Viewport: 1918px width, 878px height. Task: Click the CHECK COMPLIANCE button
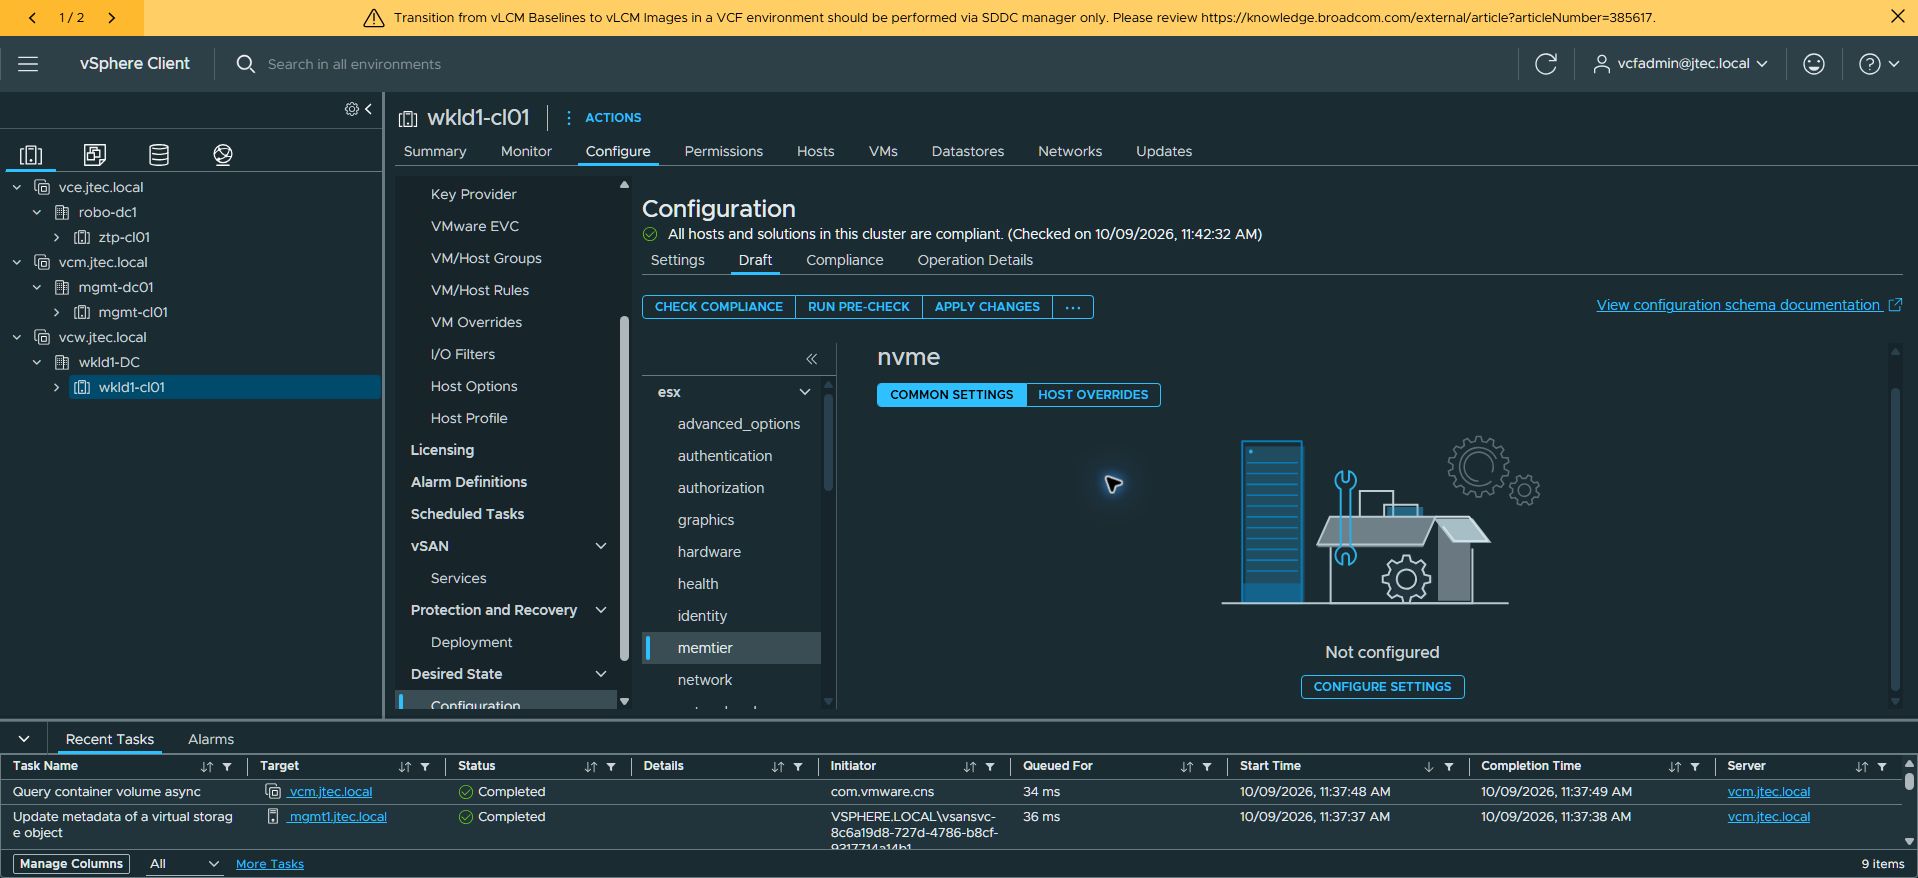(x=719, y=307)
